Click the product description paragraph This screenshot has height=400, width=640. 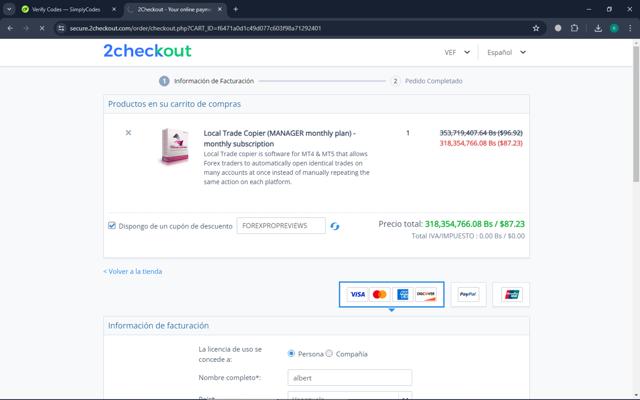pos(287,168)
